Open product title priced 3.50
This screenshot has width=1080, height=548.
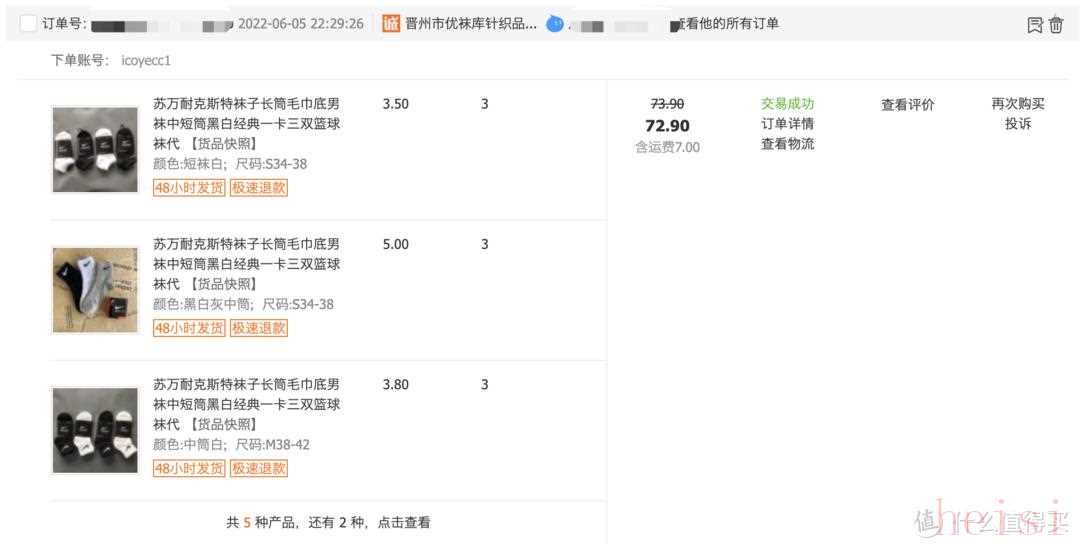247,124
